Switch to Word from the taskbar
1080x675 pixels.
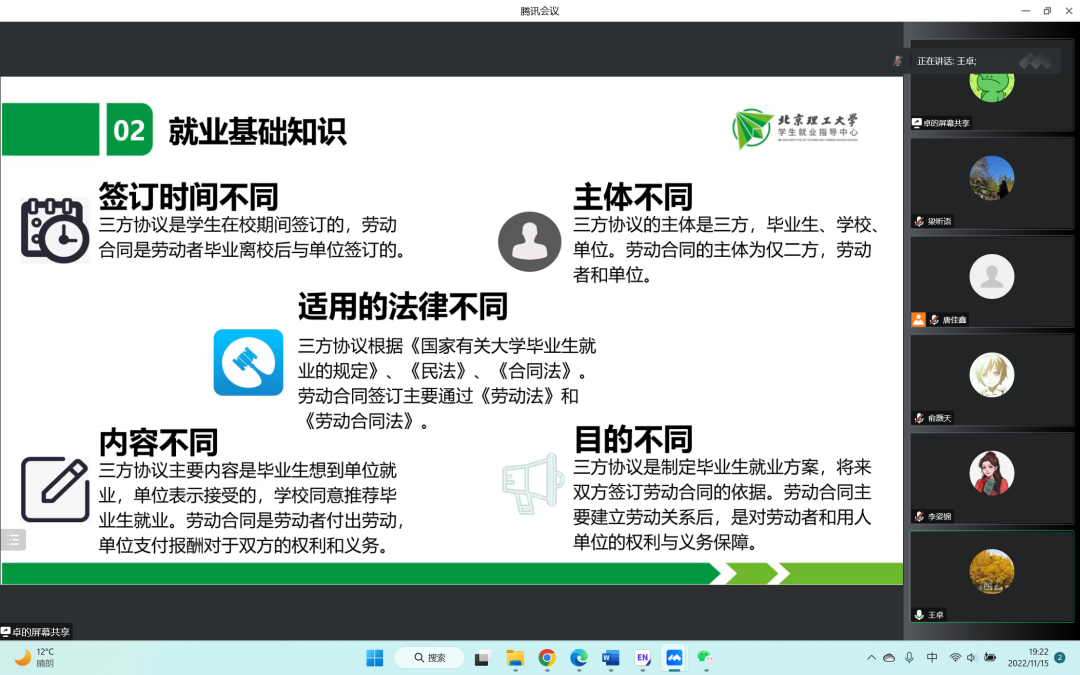[x=610, y=658]
